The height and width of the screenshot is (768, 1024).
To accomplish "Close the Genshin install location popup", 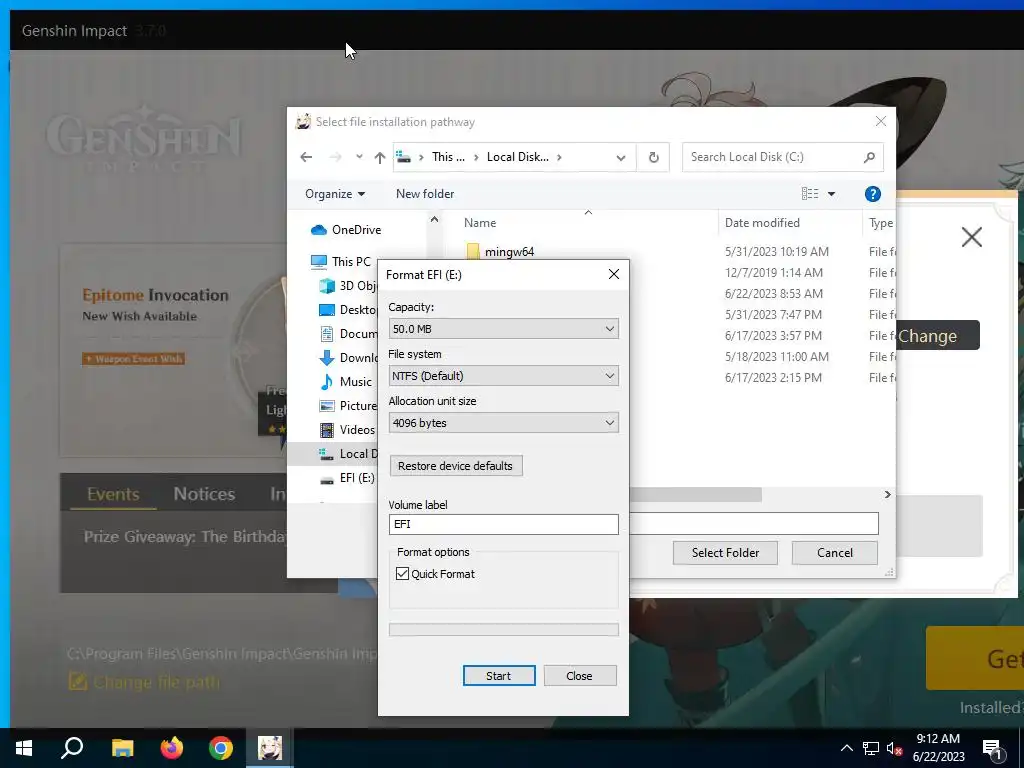I will pos(972,237).
